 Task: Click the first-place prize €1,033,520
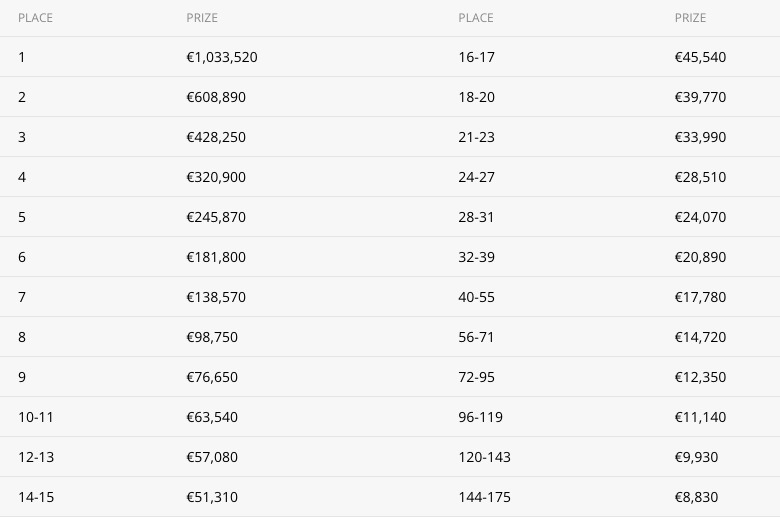point(222,57)
